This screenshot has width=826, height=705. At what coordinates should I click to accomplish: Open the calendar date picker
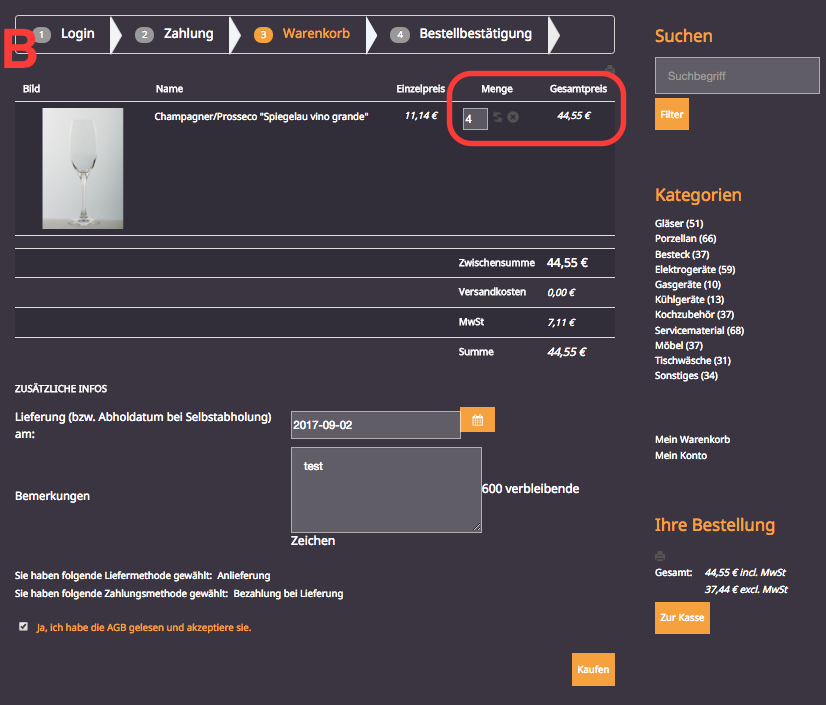477,420
